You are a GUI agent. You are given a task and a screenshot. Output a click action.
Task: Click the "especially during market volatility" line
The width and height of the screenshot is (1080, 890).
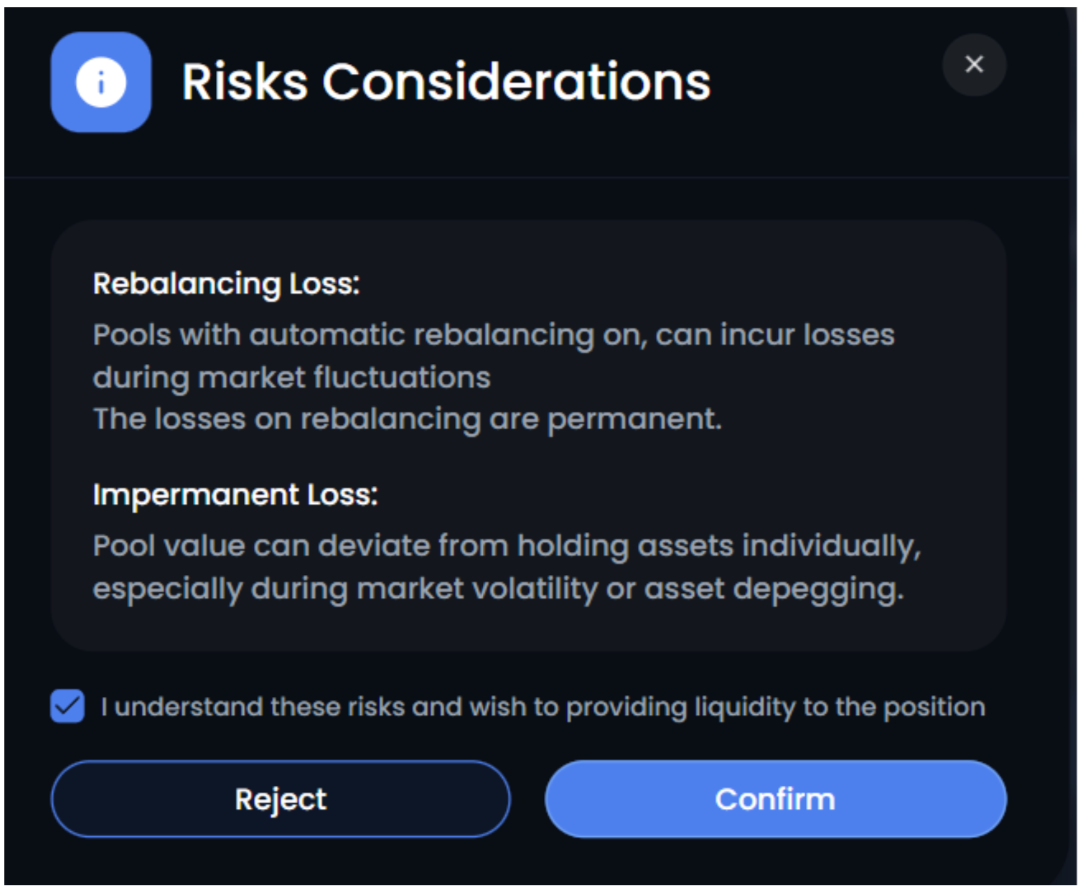(497, 589)
